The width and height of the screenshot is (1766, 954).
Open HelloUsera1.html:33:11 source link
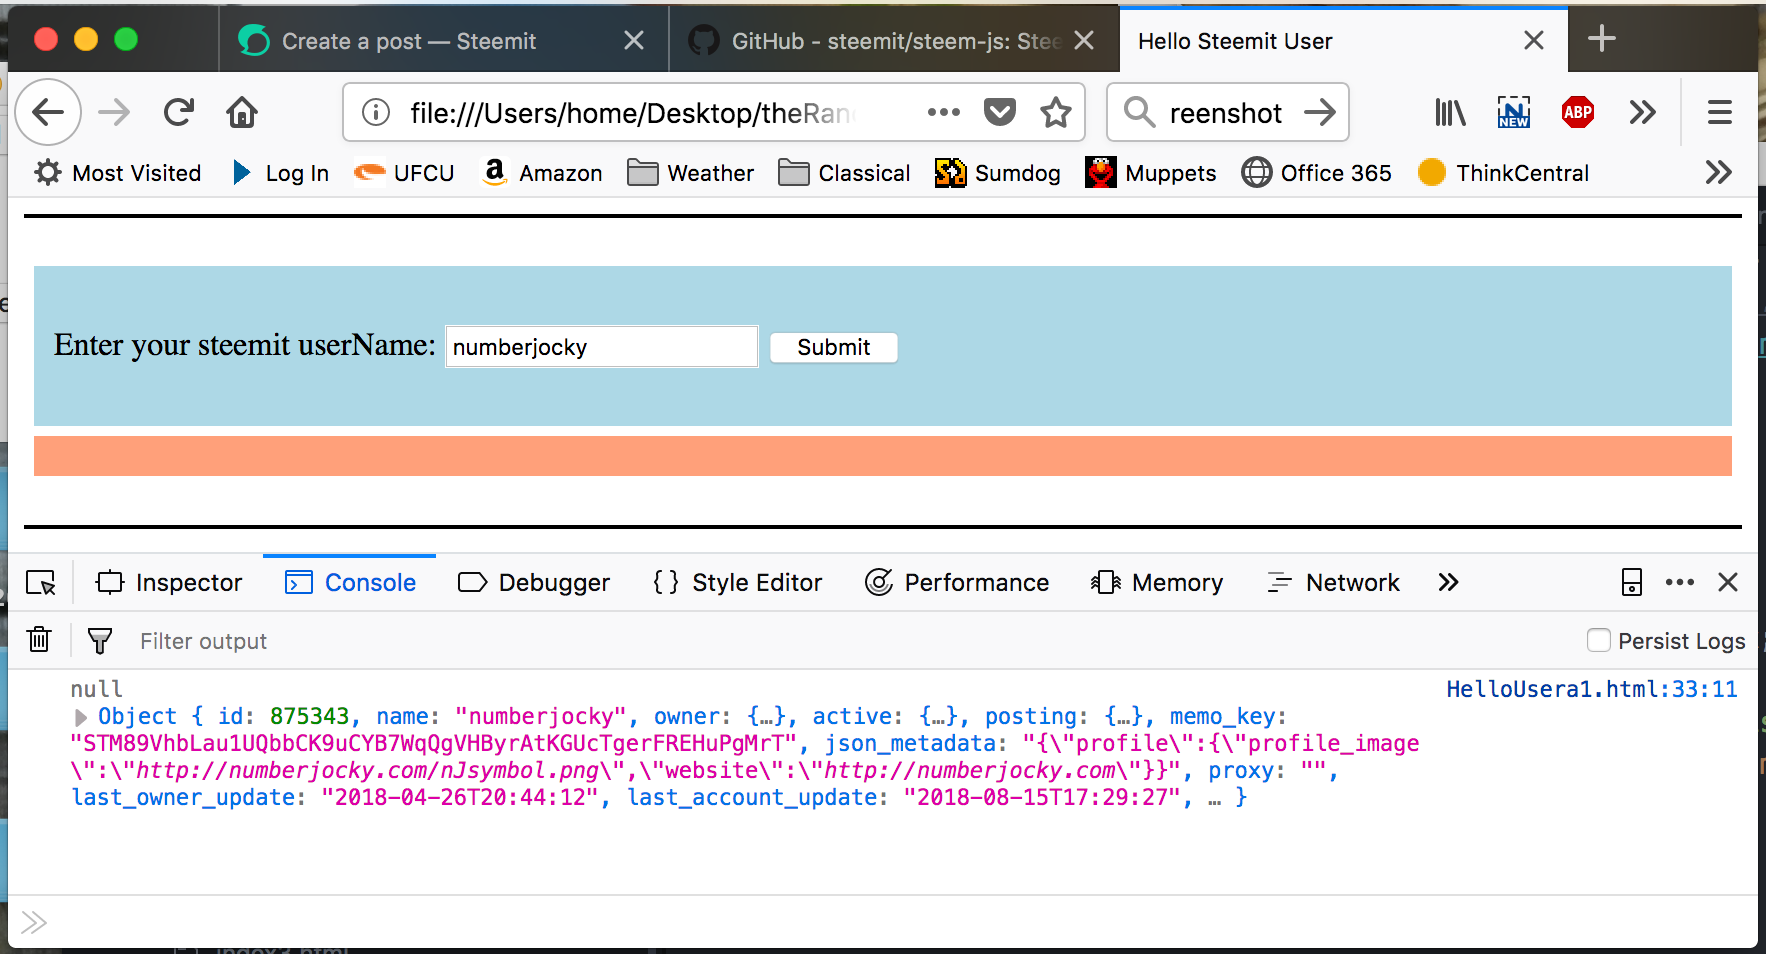[1592, 689]
